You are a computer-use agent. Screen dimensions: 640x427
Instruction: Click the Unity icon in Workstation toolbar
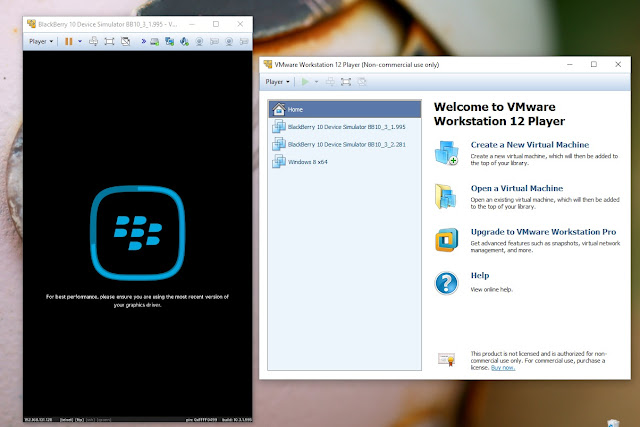point(362,82)
